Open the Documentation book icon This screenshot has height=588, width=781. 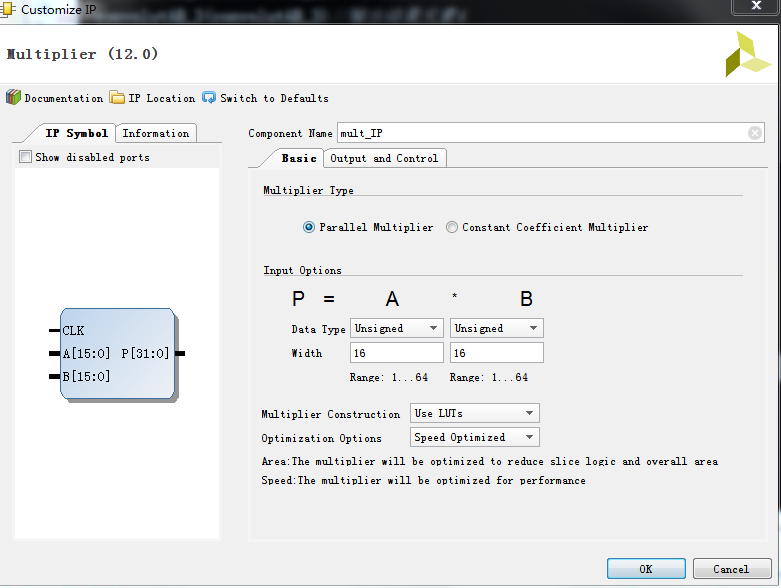point(13,97)
